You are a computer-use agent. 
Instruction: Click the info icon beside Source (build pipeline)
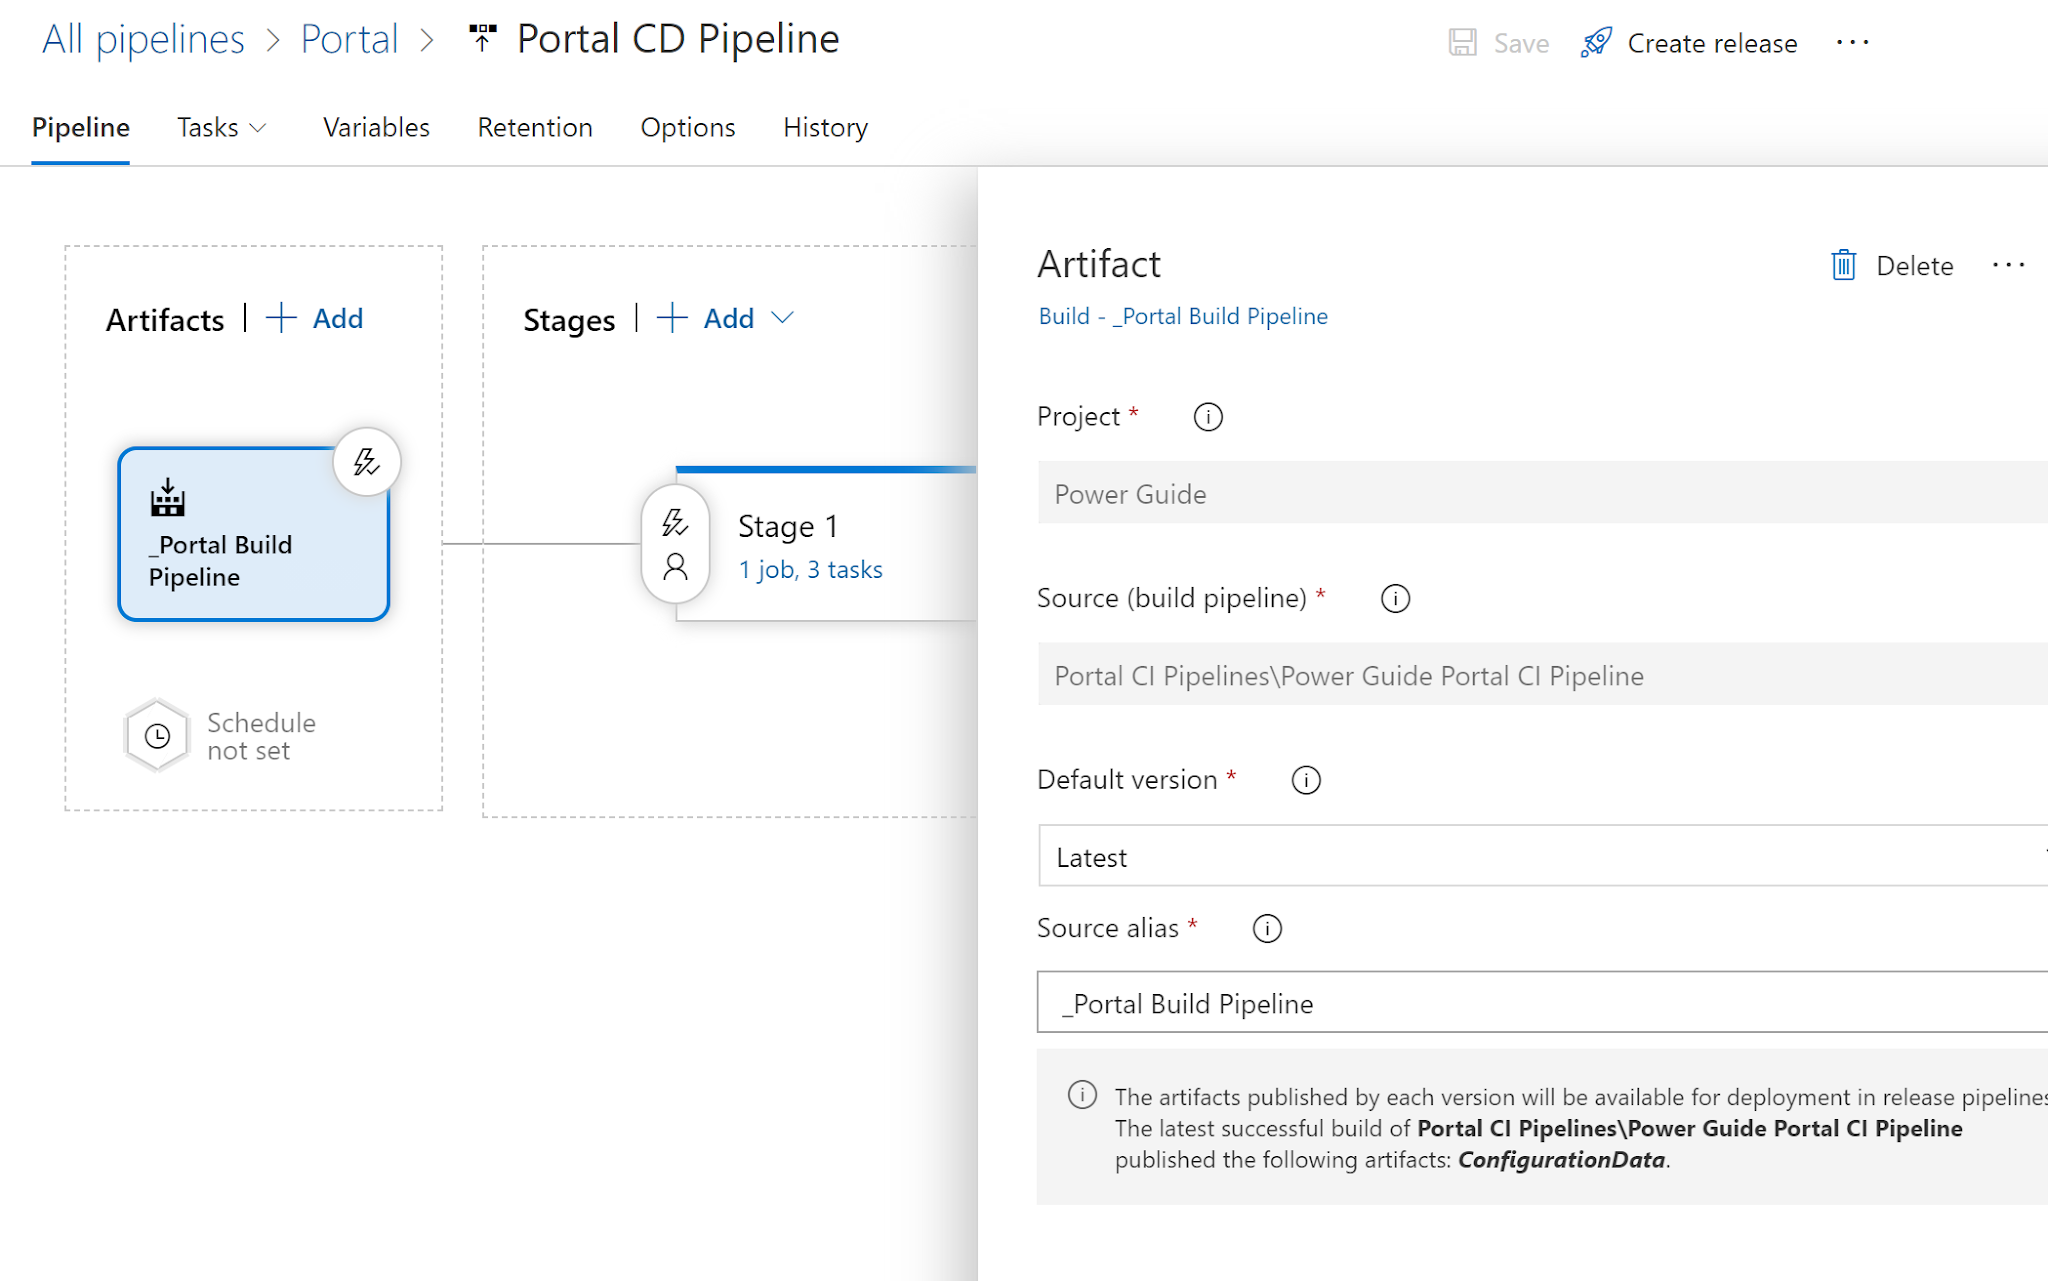(1395, 598)
